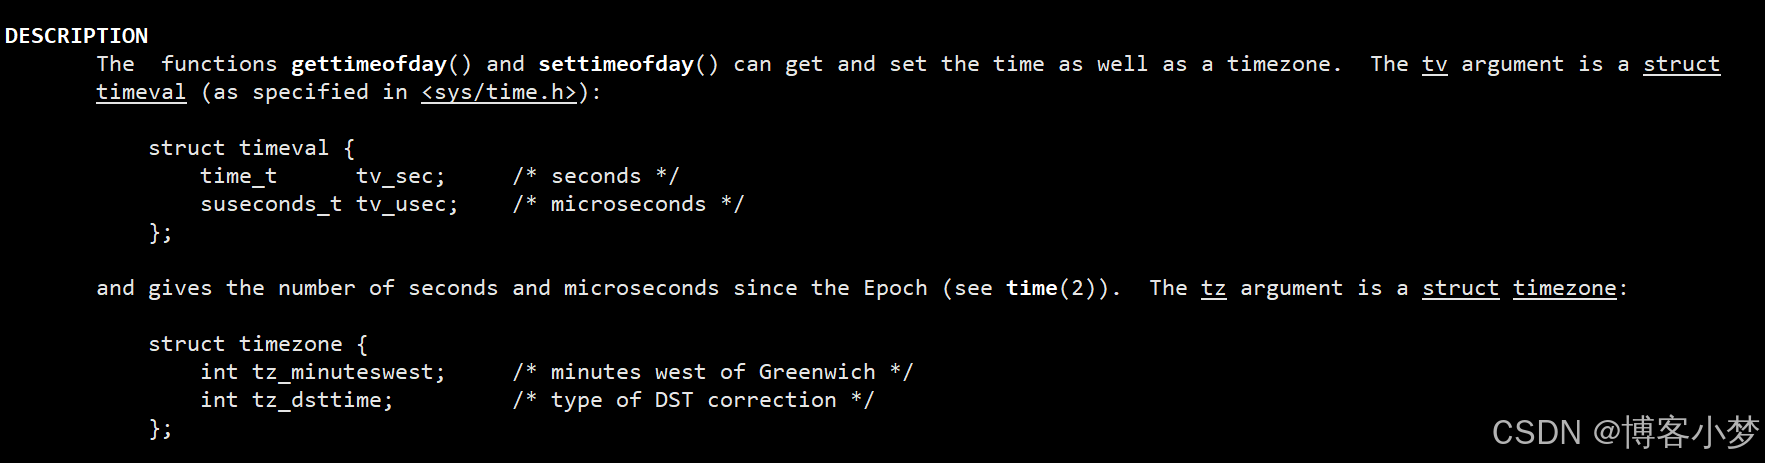1765x463 pixels.
Task: Click the underlined tv argument
Action: [x=1435, y=65]
